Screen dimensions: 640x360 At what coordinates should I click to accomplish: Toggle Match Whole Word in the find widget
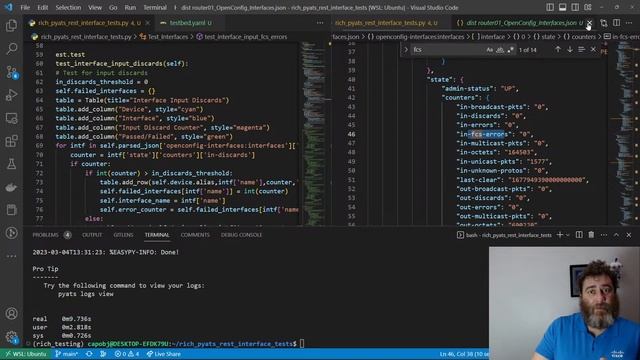500,50
